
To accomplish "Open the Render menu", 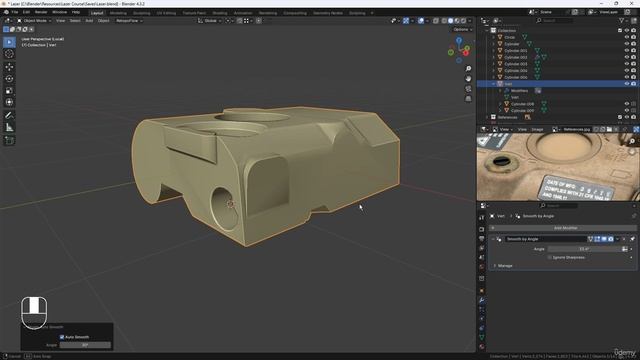I will [x=41, y=12].
